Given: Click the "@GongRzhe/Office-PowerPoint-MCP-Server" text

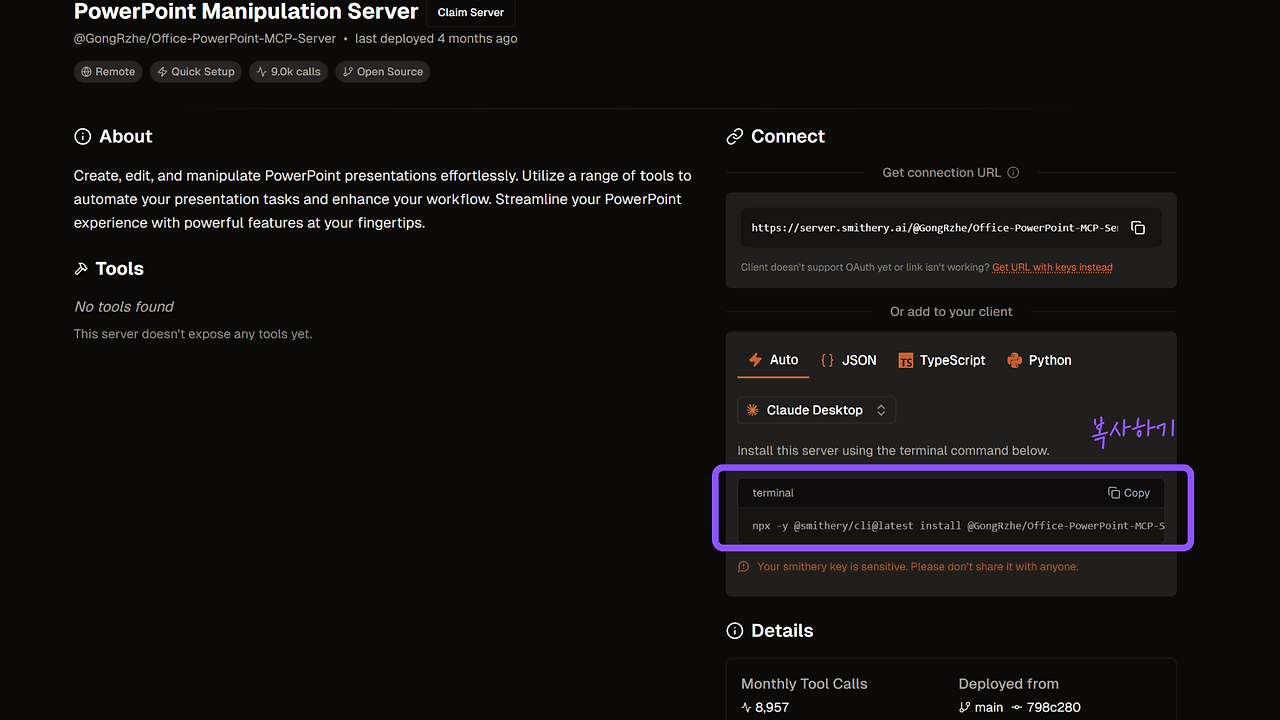Looking at the screenshot, I should point(205,39).
